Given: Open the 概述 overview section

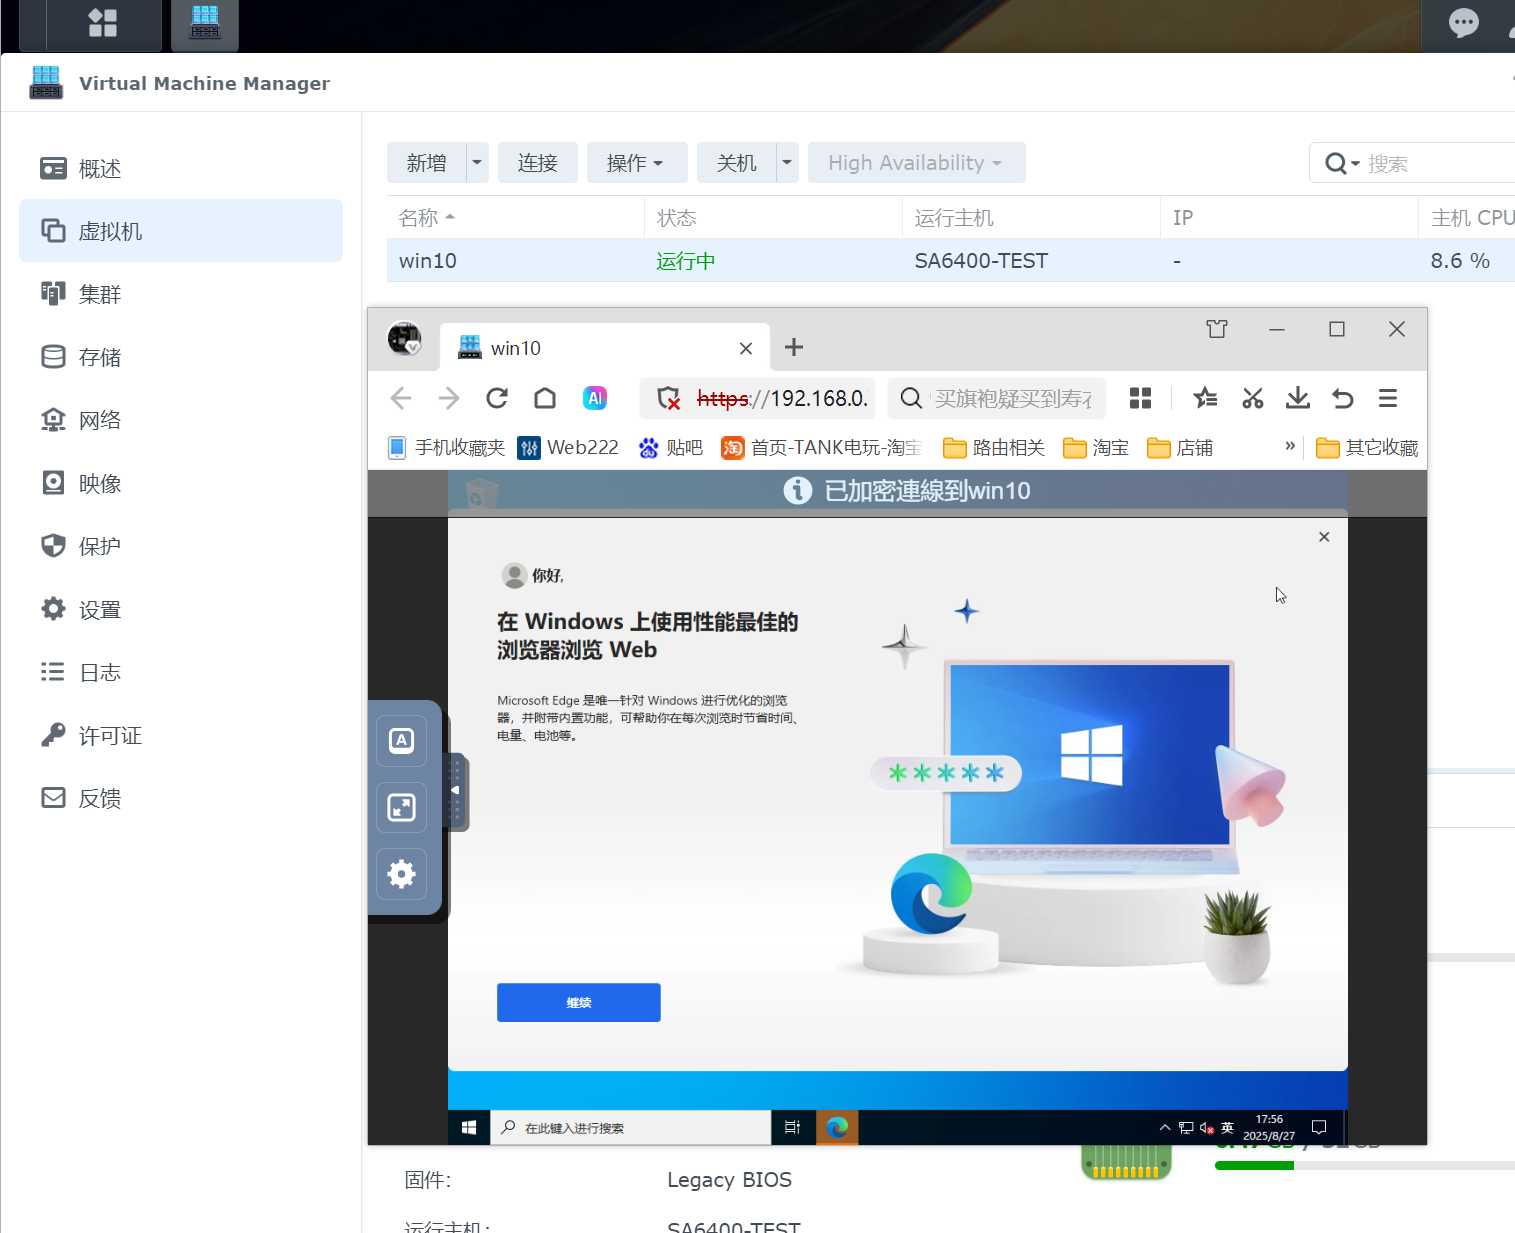Looking at the screenshot, I should (181, 168).
